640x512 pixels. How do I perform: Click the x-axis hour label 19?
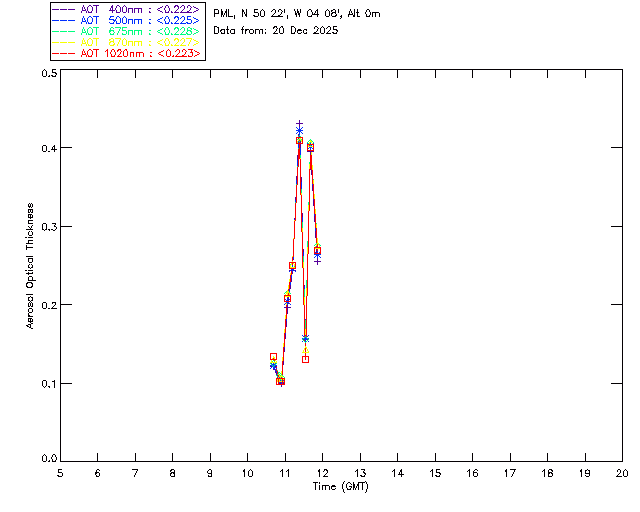pyautogui.click(x=585, y=473)
